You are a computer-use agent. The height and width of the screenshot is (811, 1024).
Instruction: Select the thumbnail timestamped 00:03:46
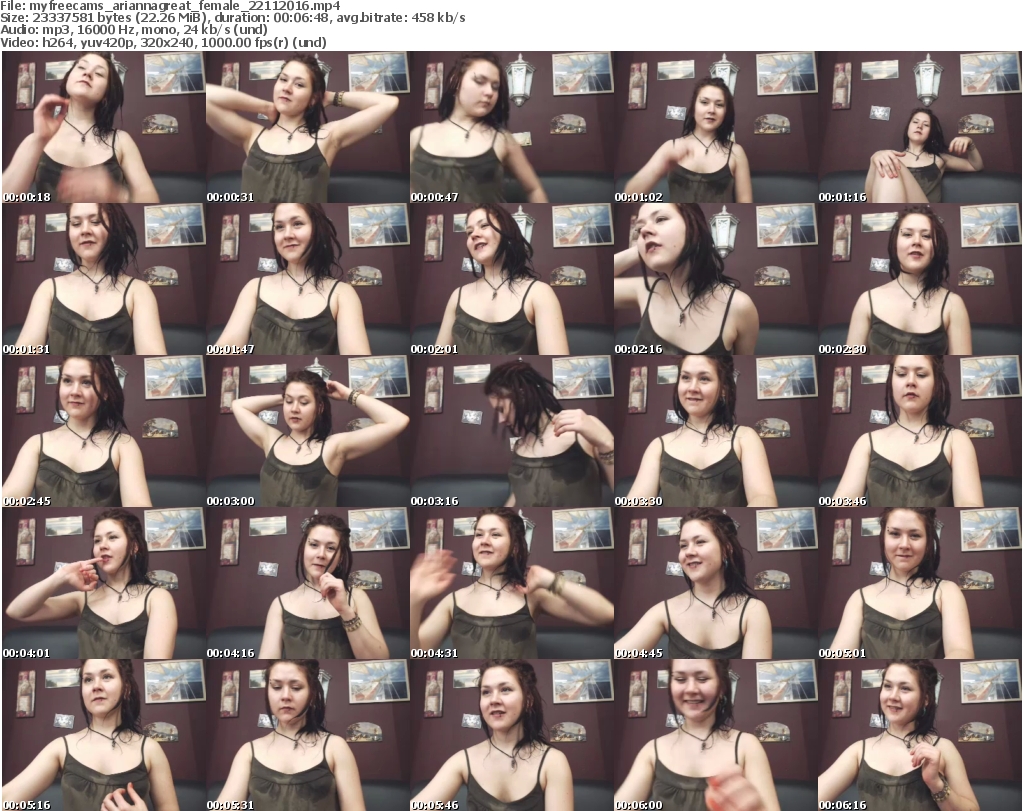point(920,432)
